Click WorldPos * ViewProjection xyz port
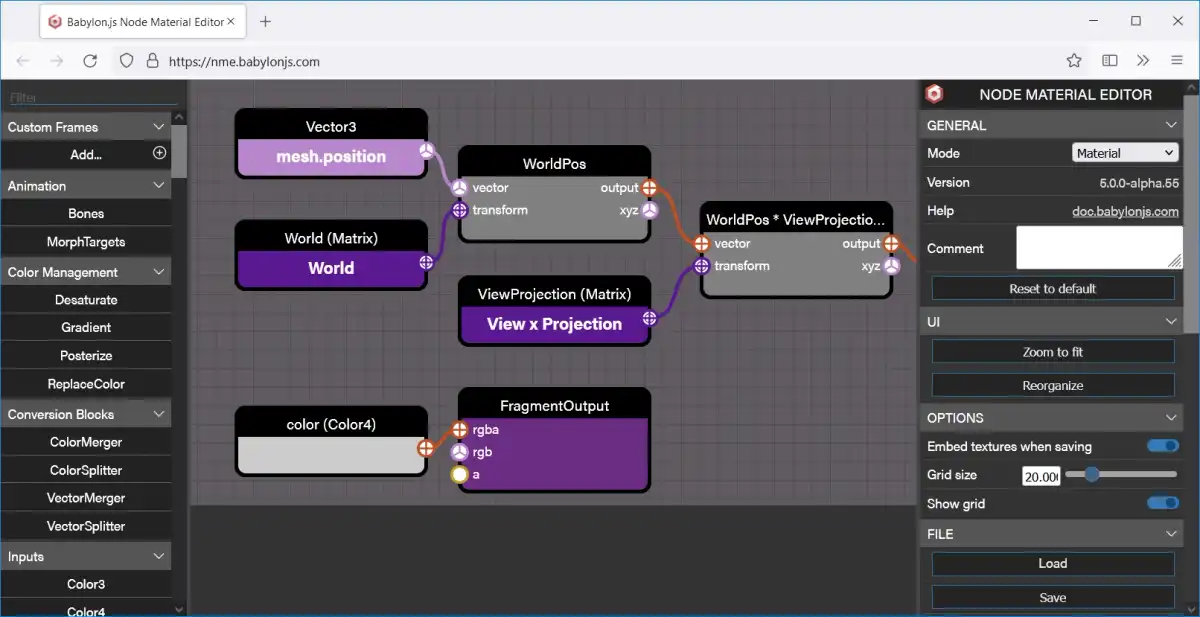1200x617 pixels. (x=891, y=266)
